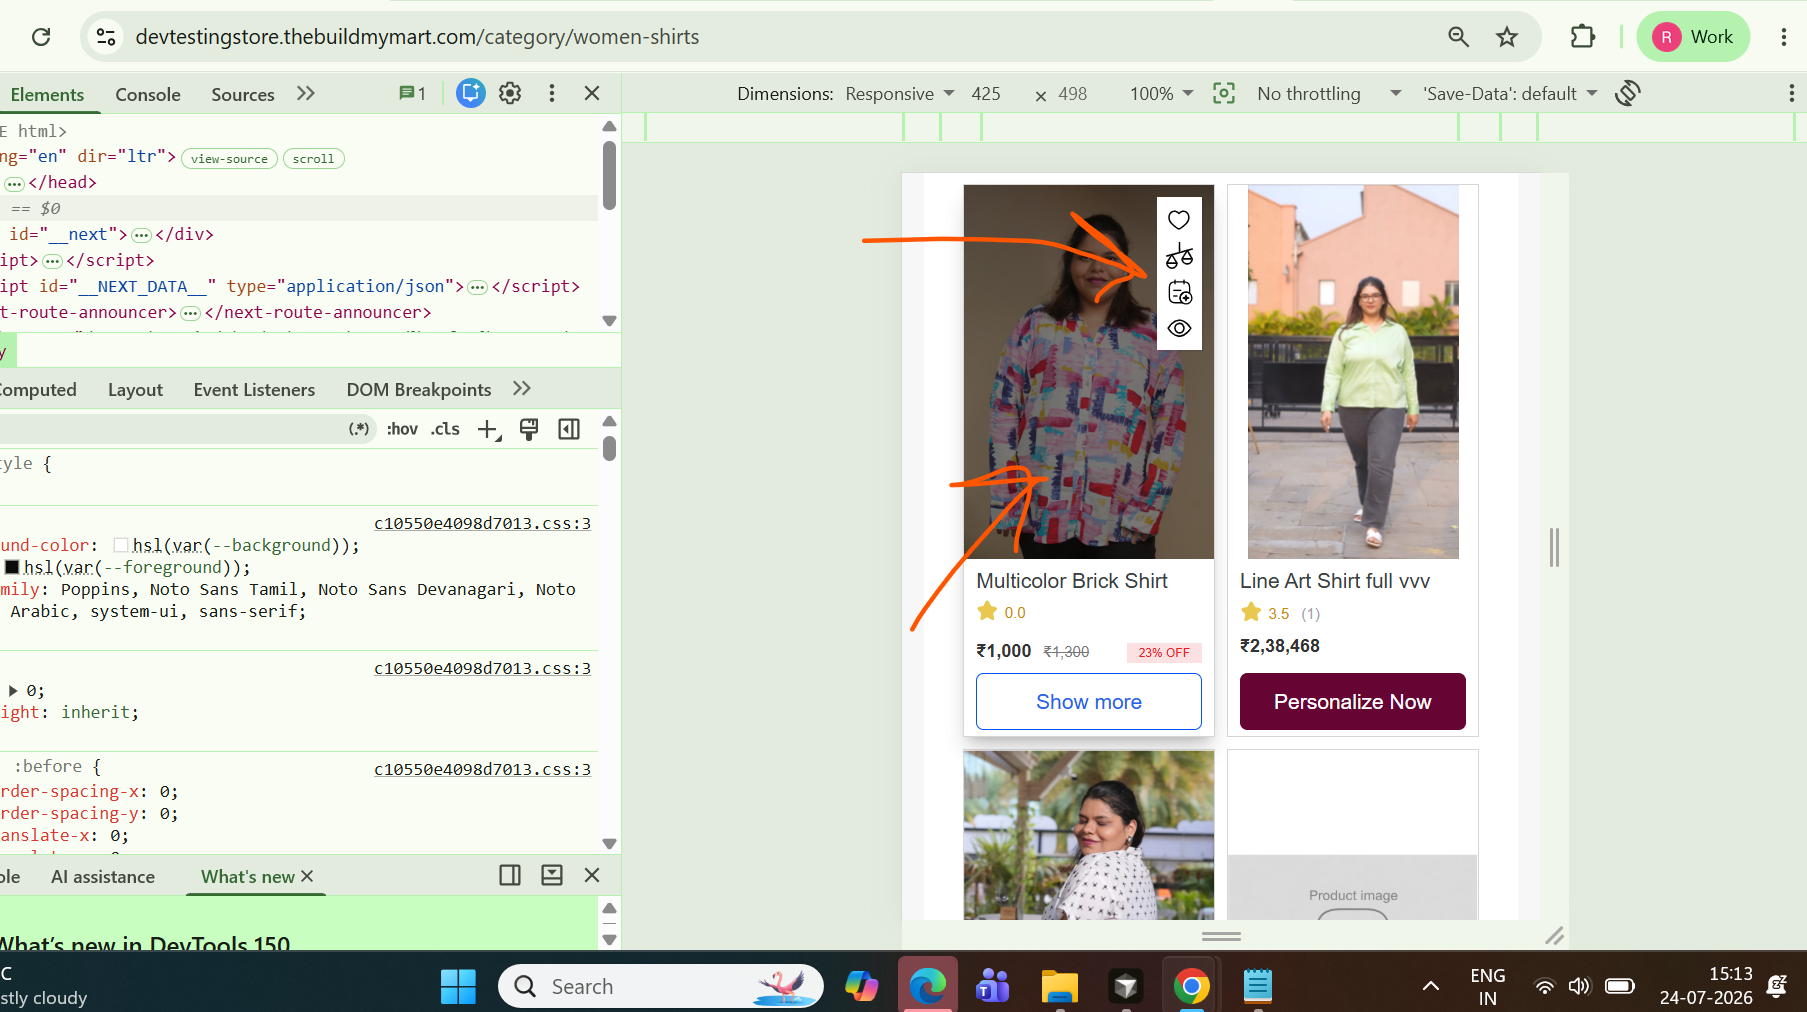Screen dimensions: 1807x1012
Task: Click the black --foreground color swatch
Action: tap(12, 567)
